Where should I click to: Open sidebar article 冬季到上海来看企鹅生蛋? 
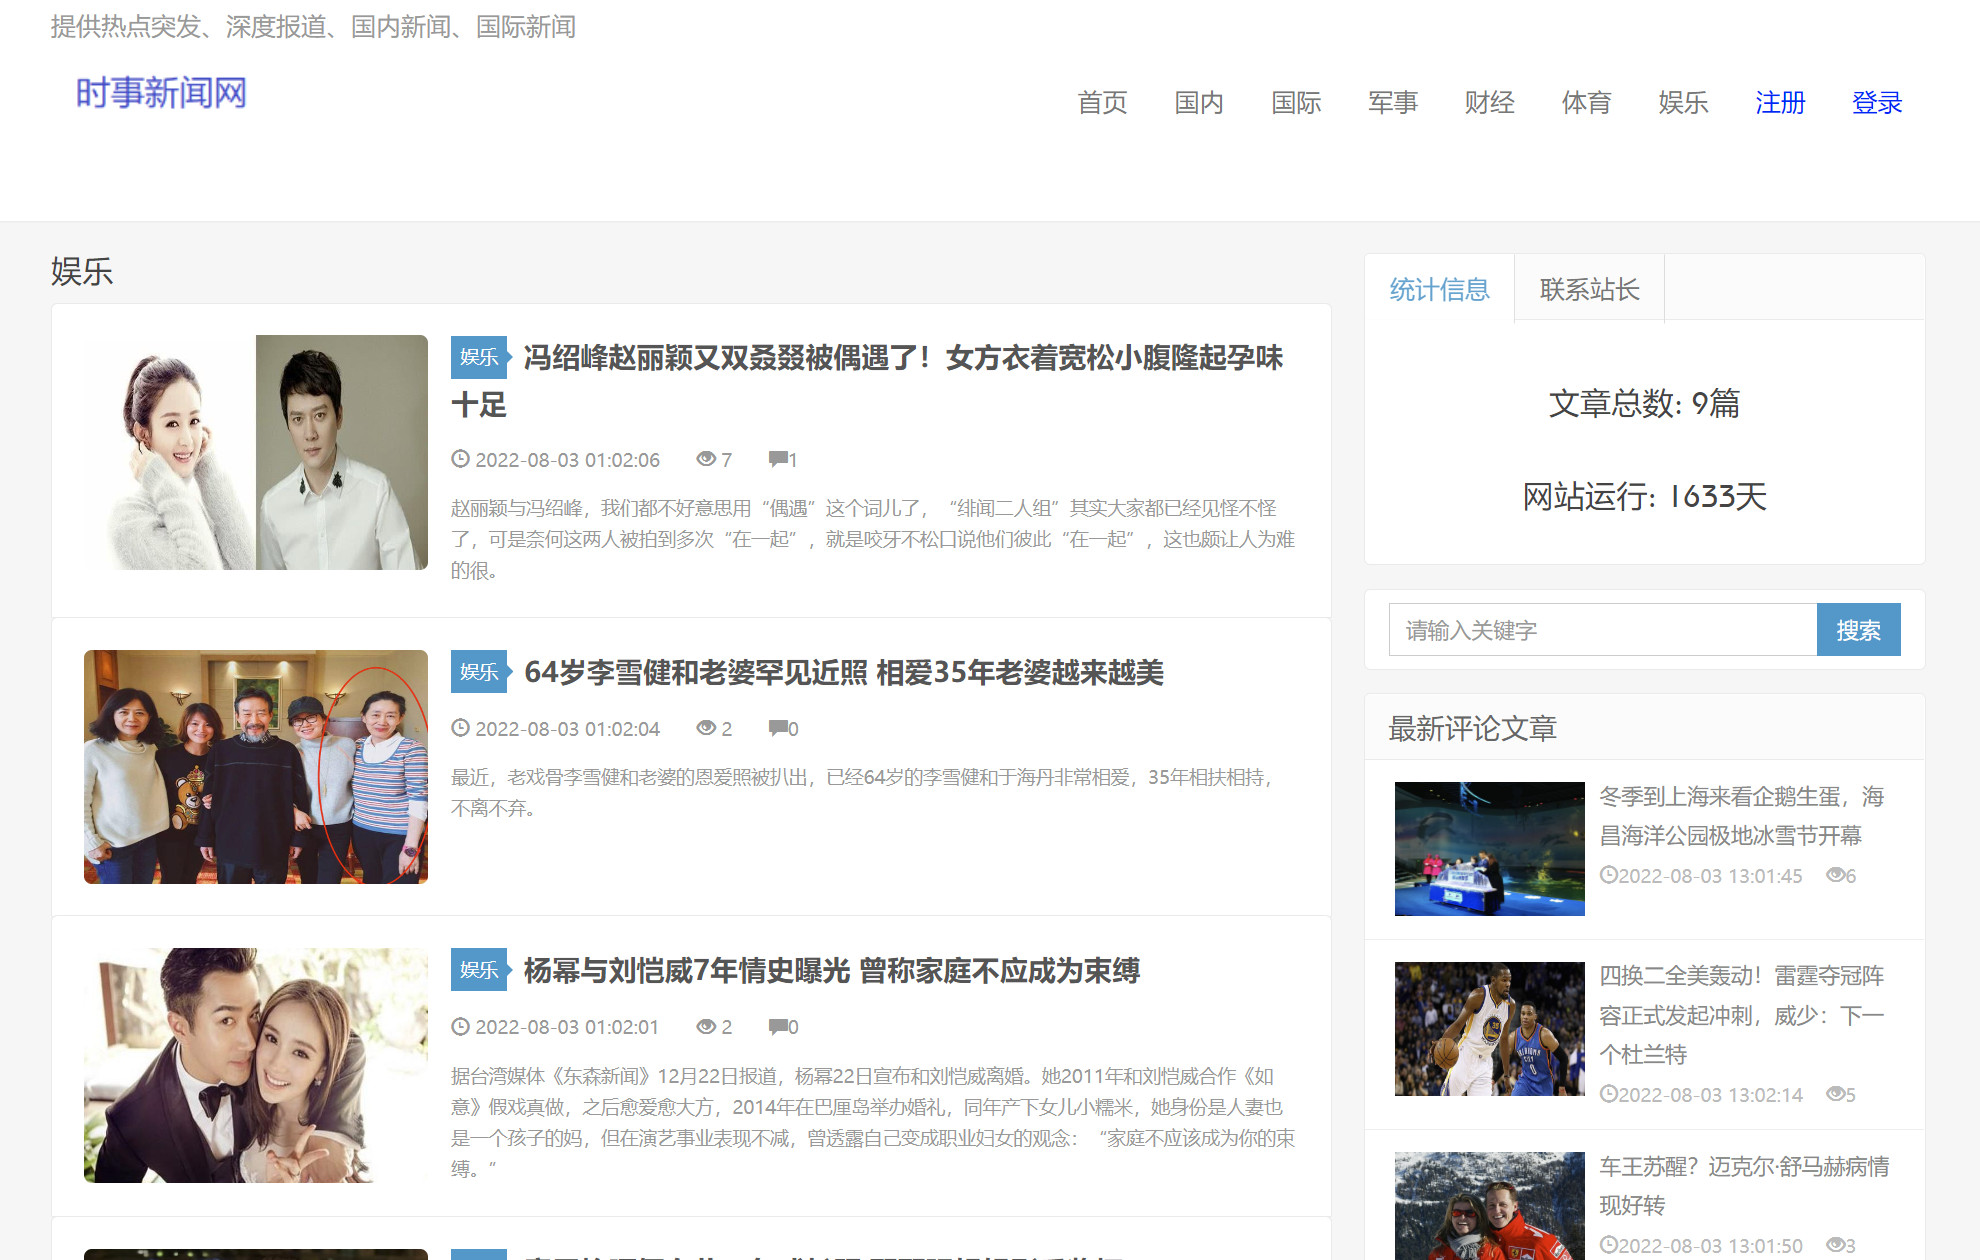[1742, 816]
